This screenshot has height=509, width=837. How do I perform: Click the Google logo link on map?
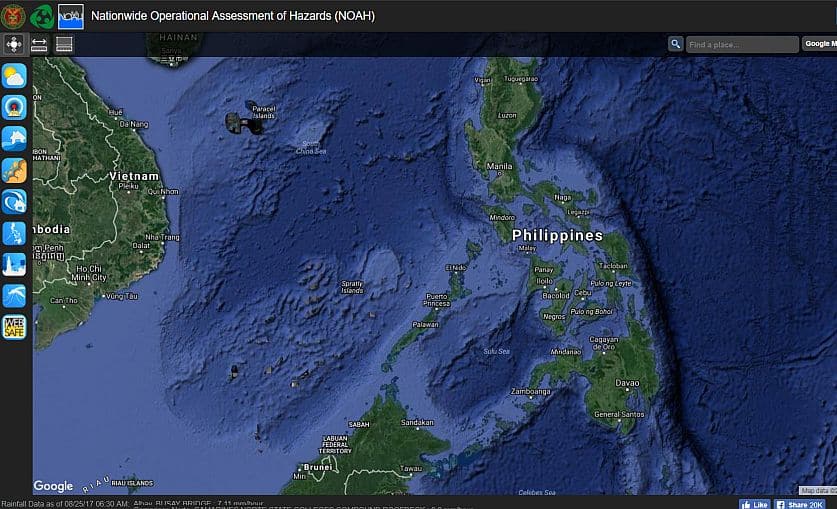coord(54,486)
